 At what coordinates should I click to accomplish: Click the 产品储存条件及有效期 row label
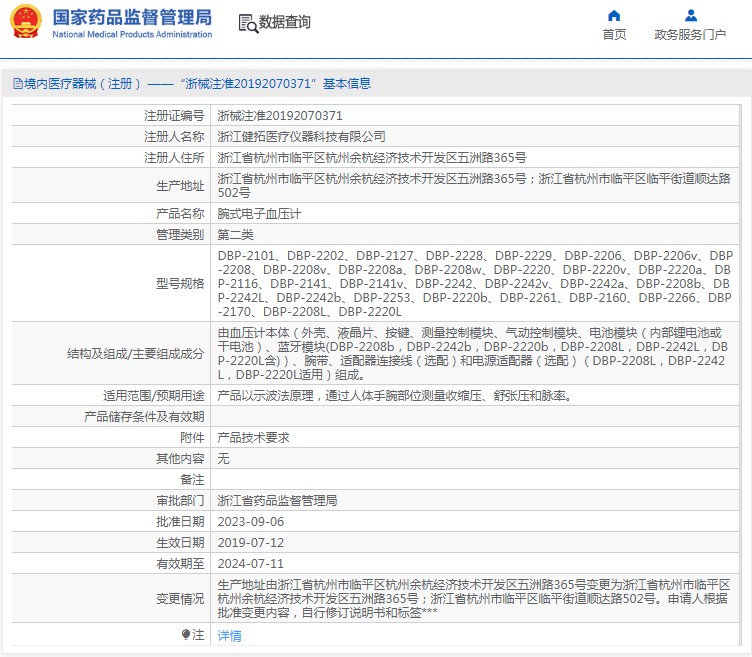coord(144,417)
